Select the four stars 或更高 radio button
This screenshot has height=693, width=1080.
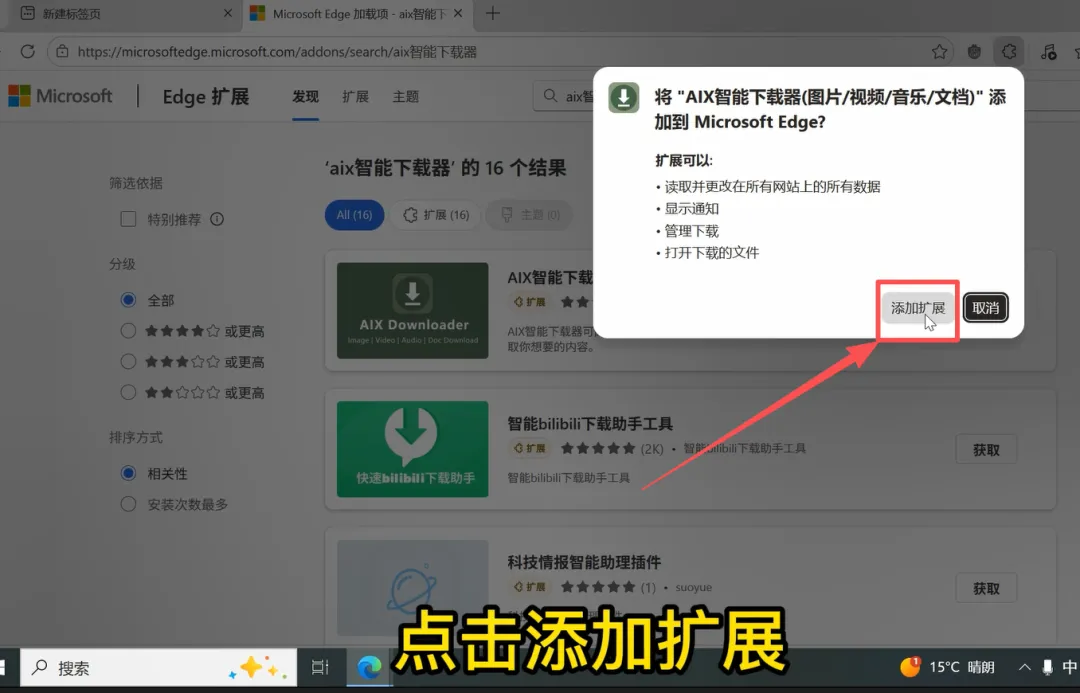pos(128,331)
